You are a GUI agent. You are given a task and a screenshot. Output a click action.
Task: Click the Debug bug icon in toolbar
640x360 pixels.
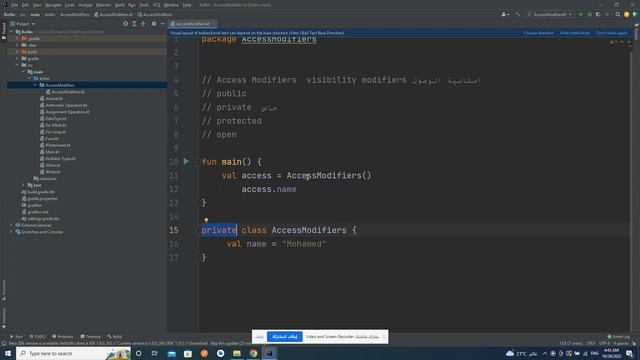[589, 14]
